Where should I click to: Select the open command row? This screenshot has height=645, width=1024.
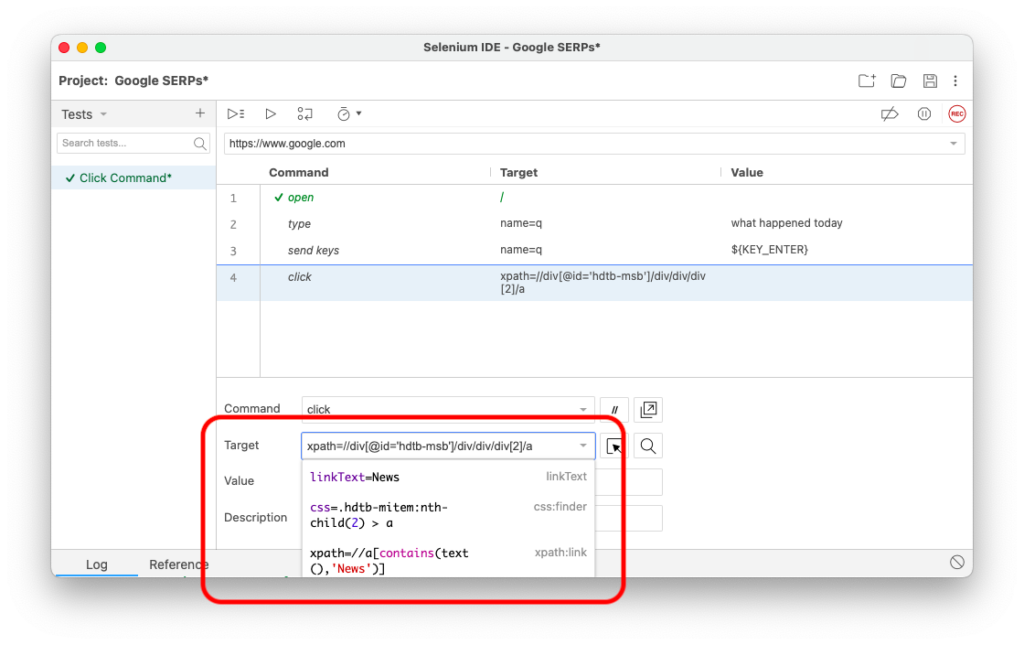(594, 197)
